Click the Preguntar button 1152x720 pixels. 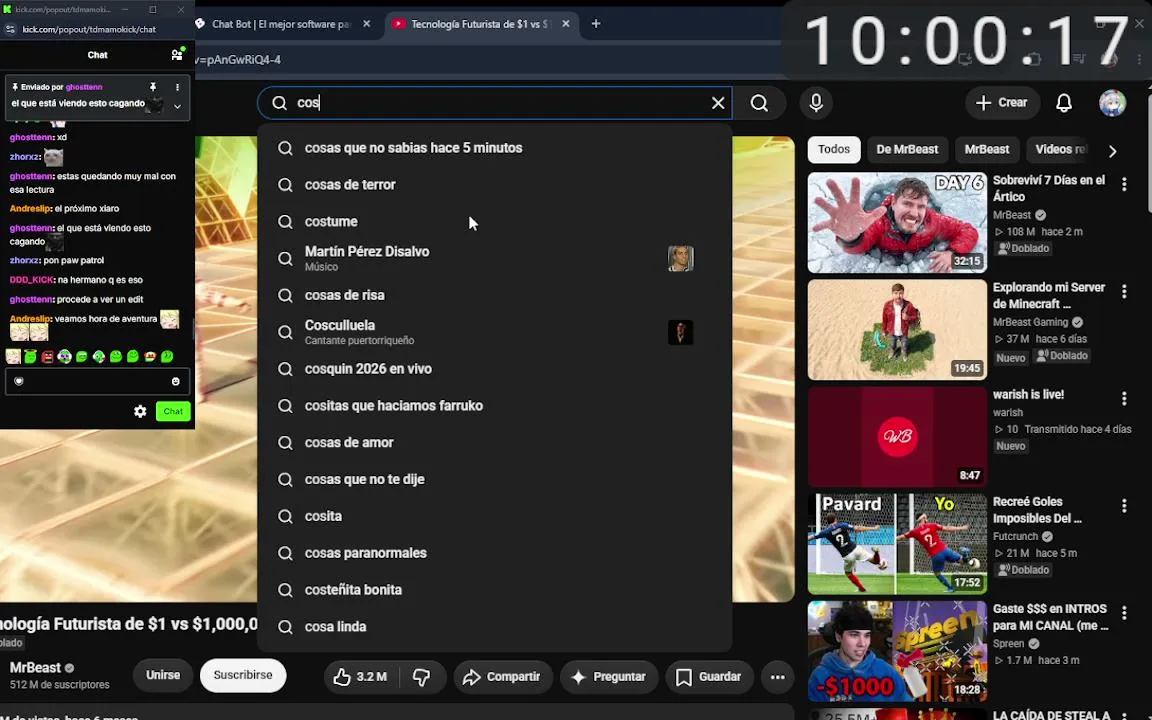[609, 677]
